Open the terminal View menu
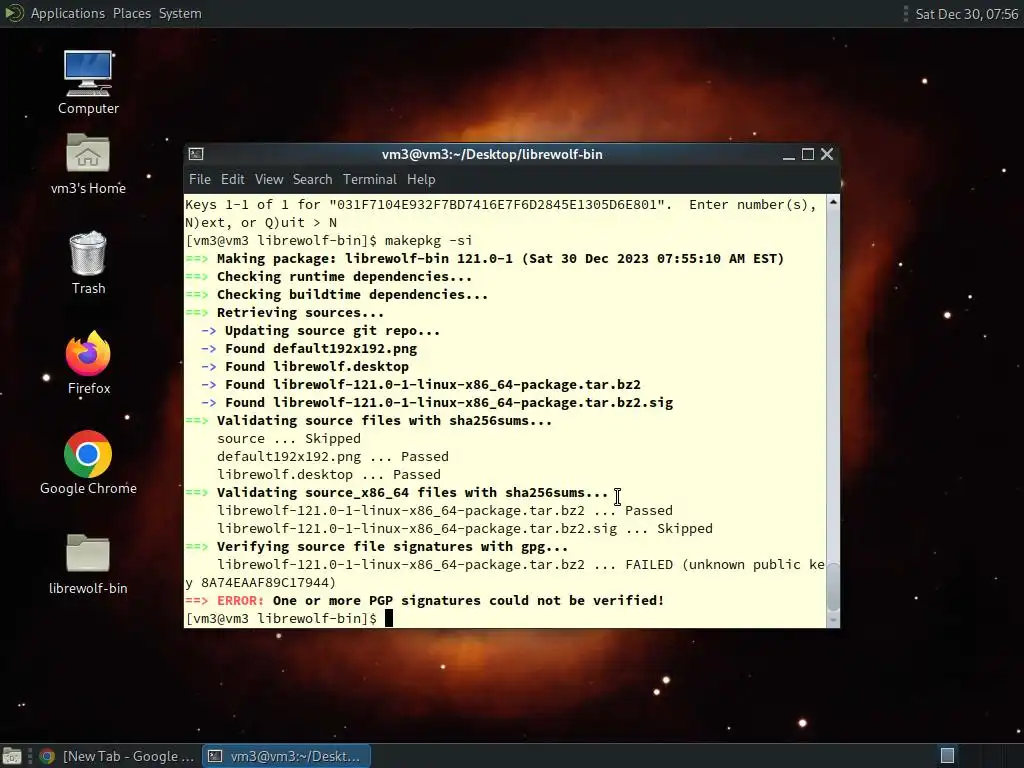Image resolution: width=1024 pixels, height=768 pixels. (x=269, y=179)
